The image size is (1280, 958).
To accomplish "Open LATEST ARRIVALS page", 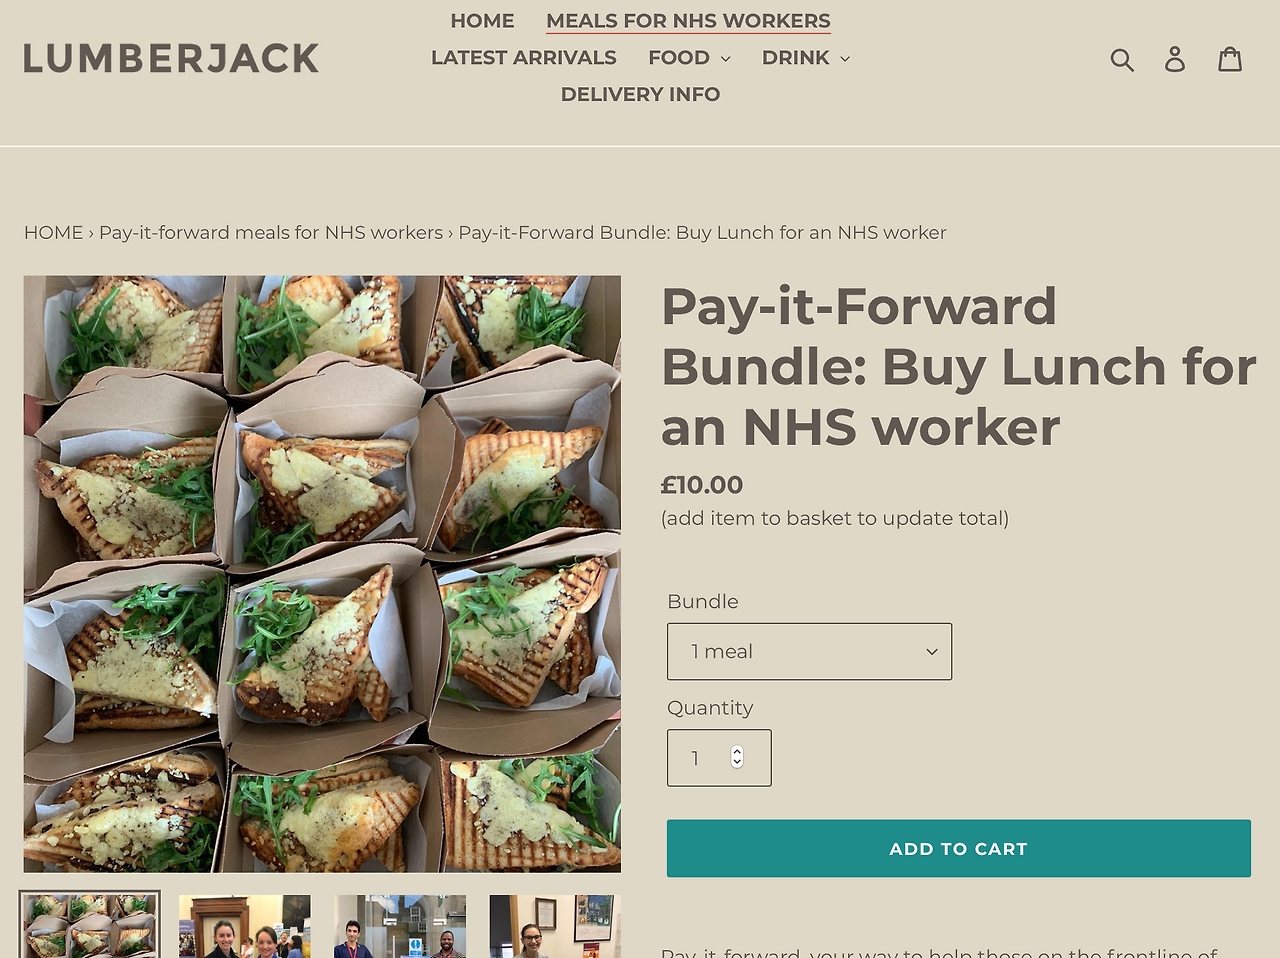I will coord(524,58).
